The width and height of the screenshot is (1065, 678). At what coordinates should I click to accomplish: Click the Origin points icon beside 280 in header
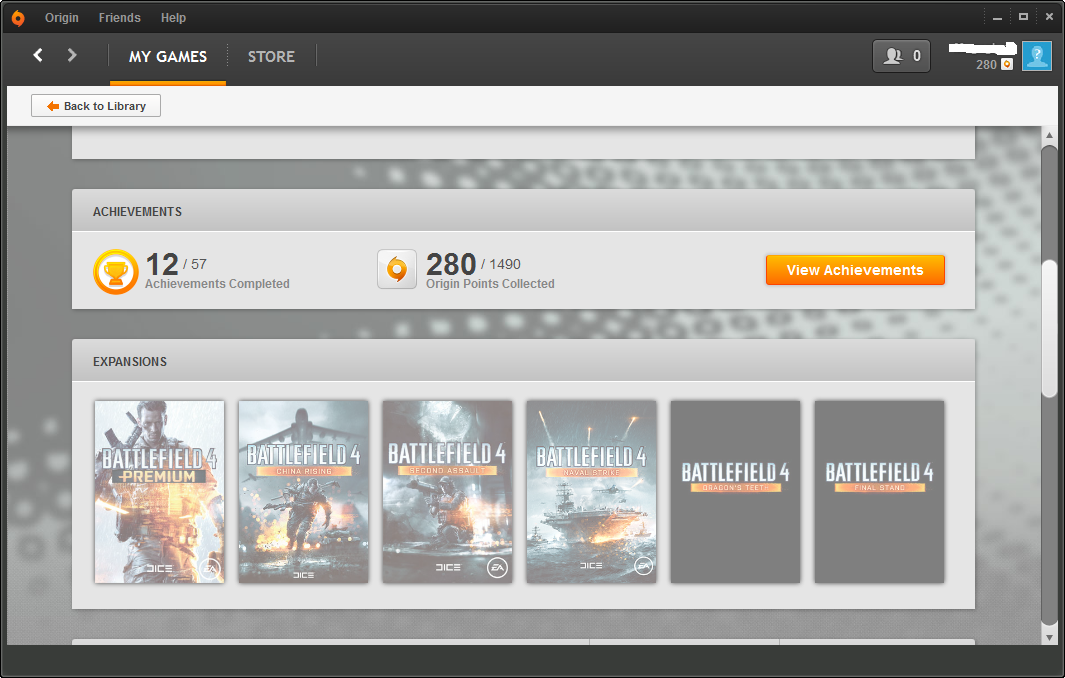[1007, 65]
